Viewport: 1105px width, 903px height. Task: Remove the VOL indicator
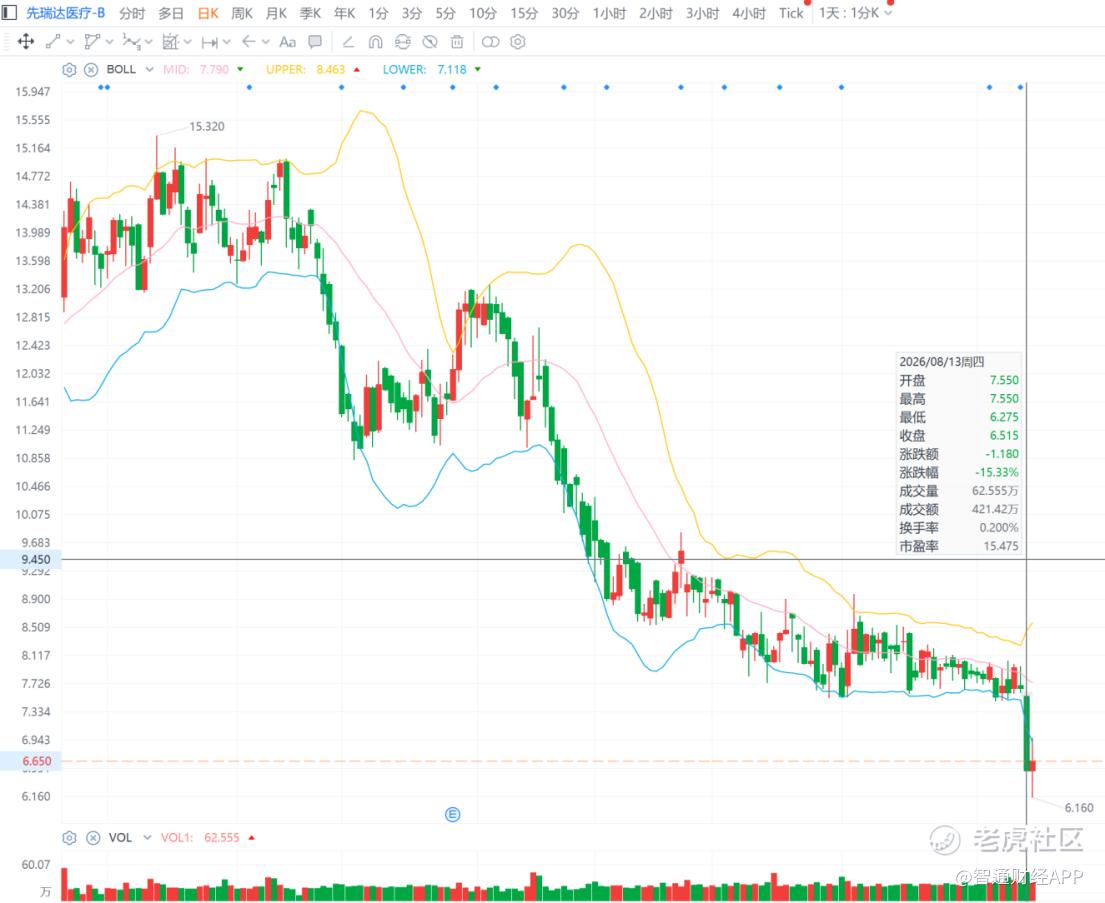[93, 837]
